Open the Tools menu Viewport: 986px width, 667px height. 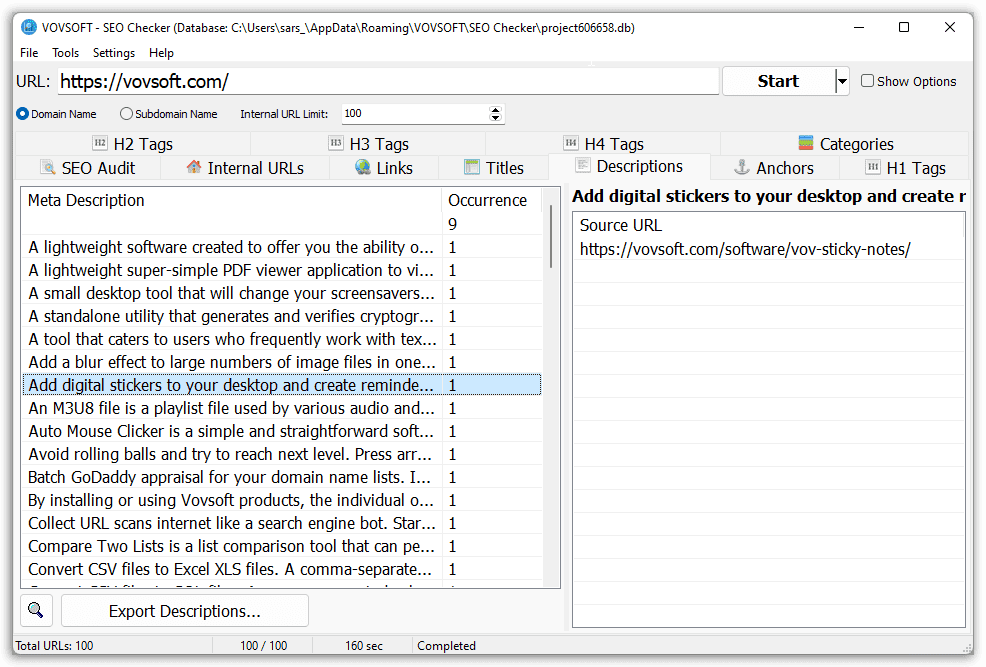[x=65, y=53]
